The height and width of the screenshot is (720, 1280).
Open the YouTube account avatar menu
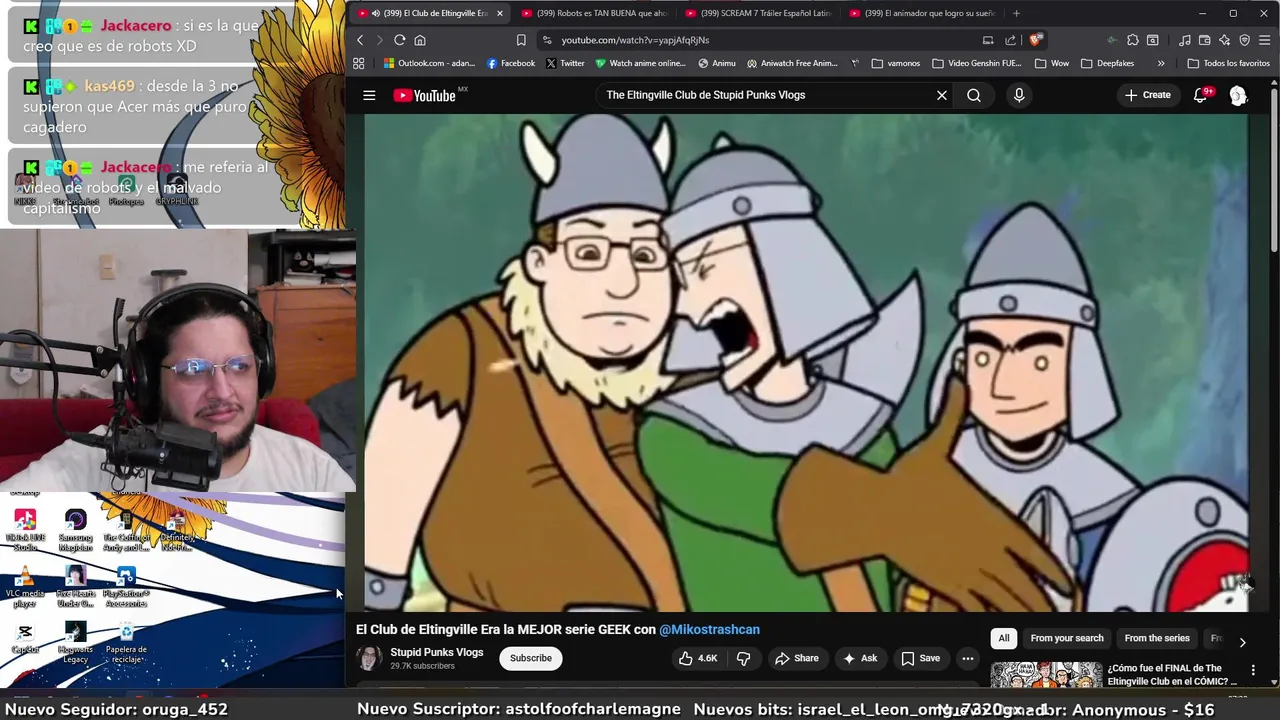[x=1238, y=95]
